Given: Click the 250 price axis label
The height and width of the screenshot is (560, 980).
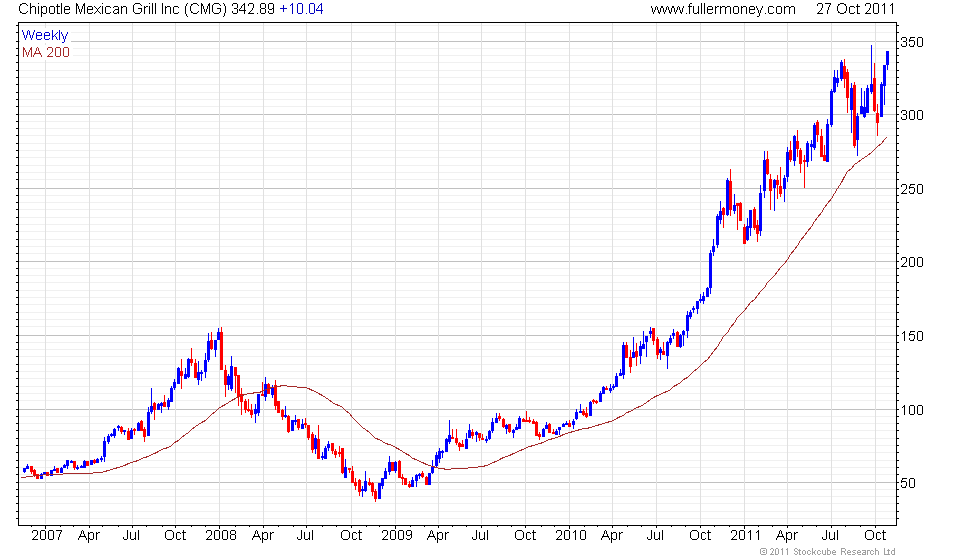Looking at the screenshot, I should click(911, 189).
